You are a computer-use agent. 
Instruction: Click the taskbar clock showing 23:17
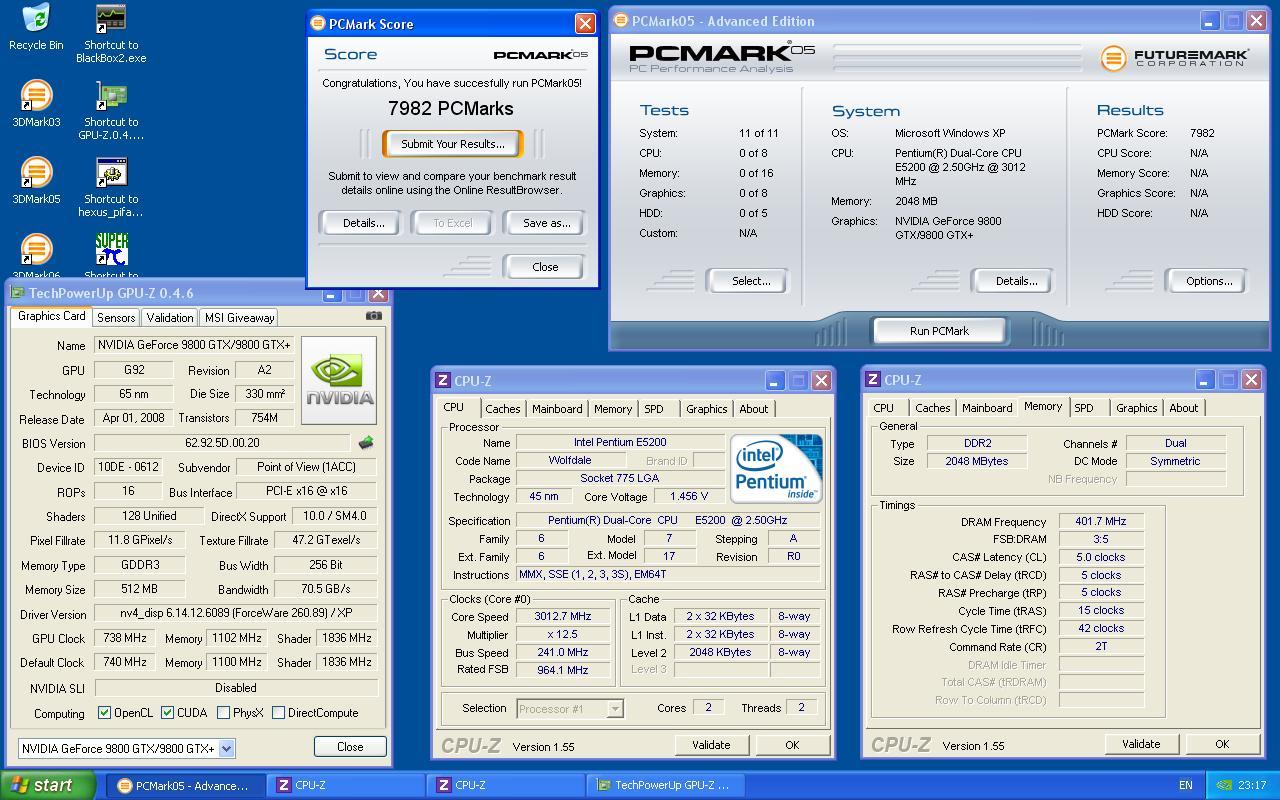pos(1252,785)
